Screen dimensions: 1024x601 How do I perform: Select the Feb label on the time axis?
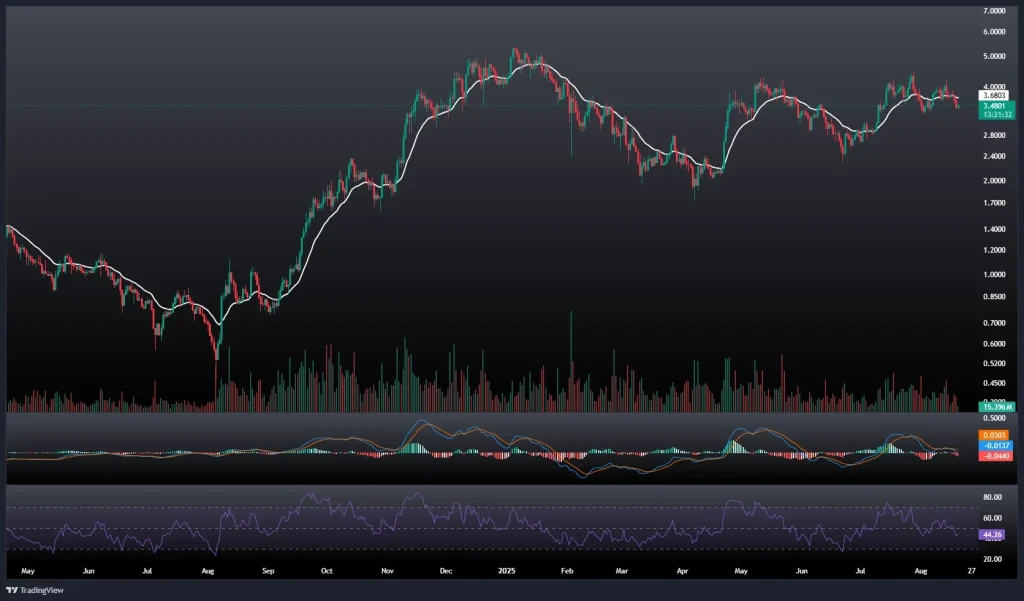click(567, 571)
